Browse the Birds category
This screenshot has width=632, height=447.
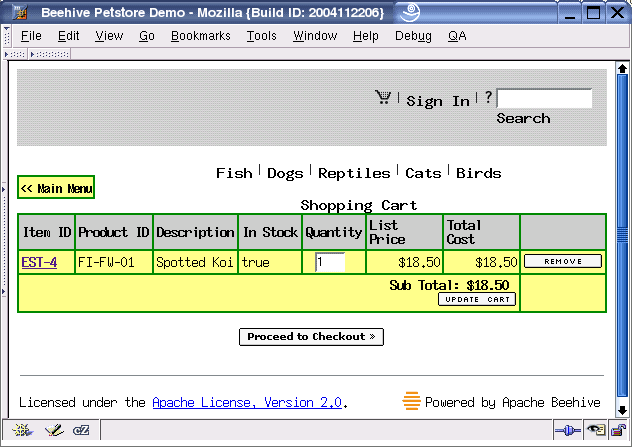[x=479, y=173]
